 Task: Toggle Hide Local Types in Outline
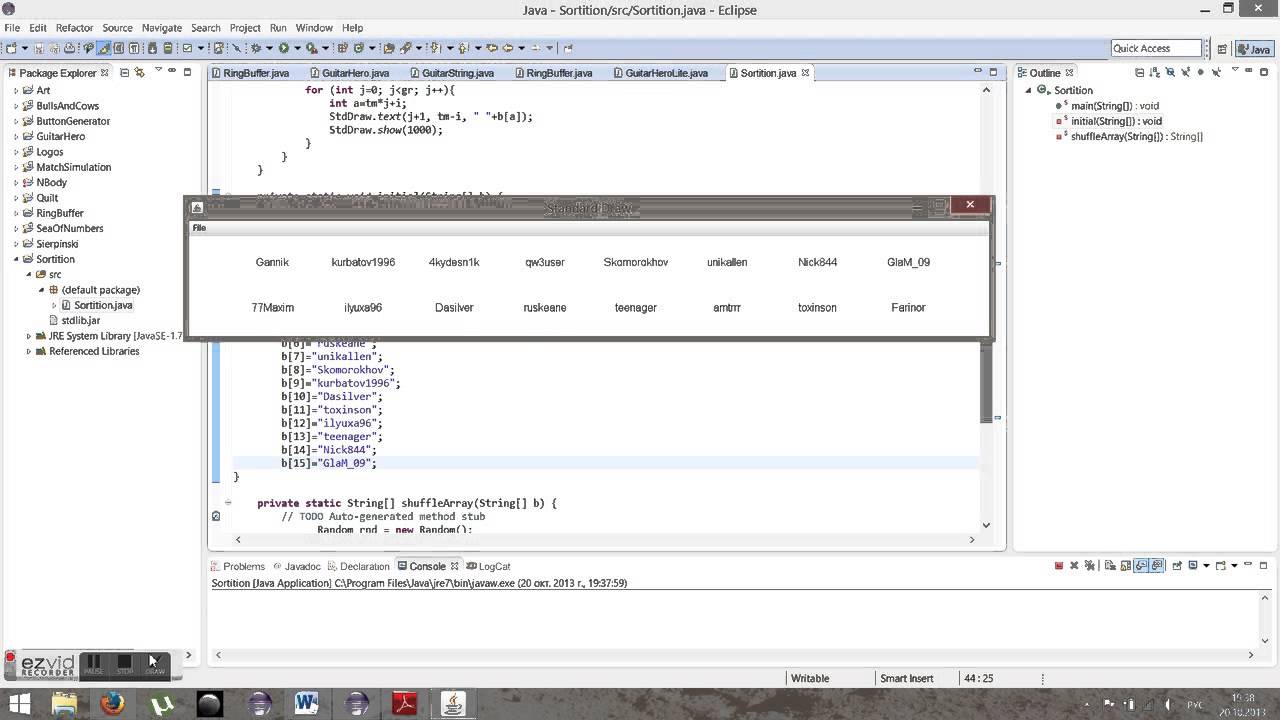point(1216,72)
